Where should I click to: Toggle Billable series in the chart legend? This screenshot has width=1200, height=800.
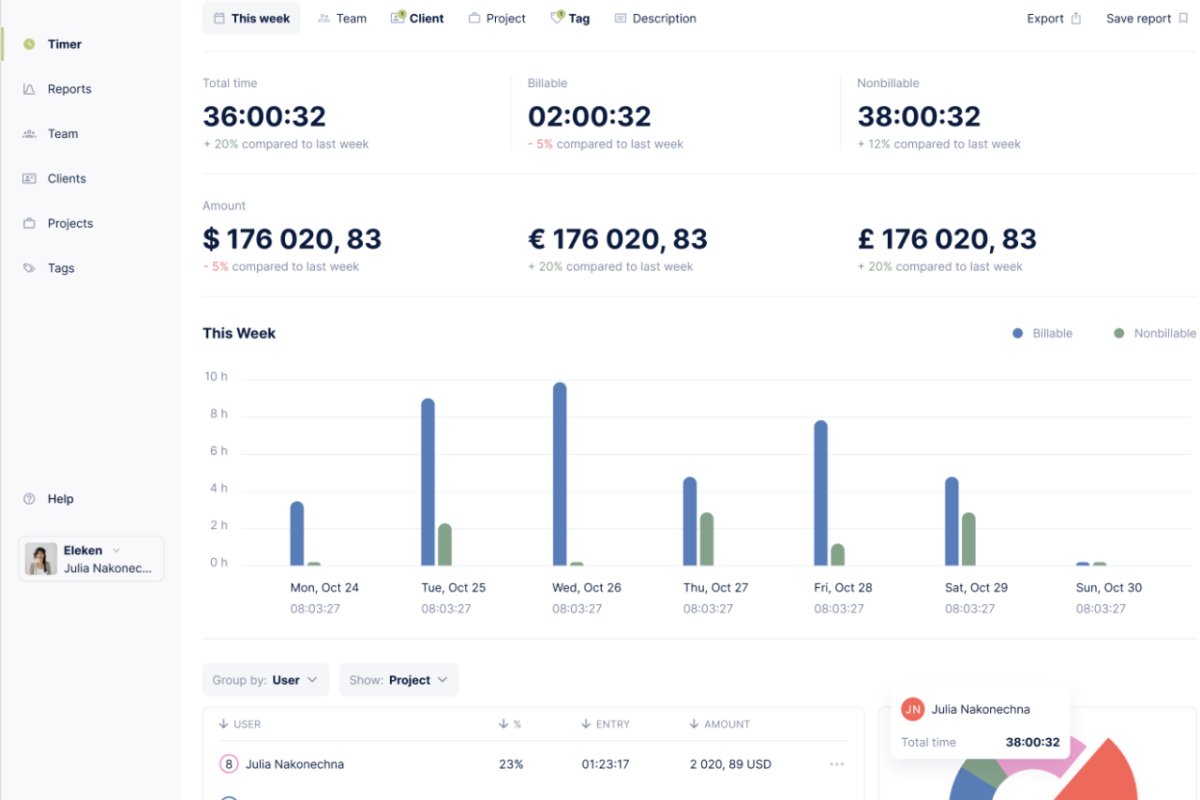[x=1052, y=333]
